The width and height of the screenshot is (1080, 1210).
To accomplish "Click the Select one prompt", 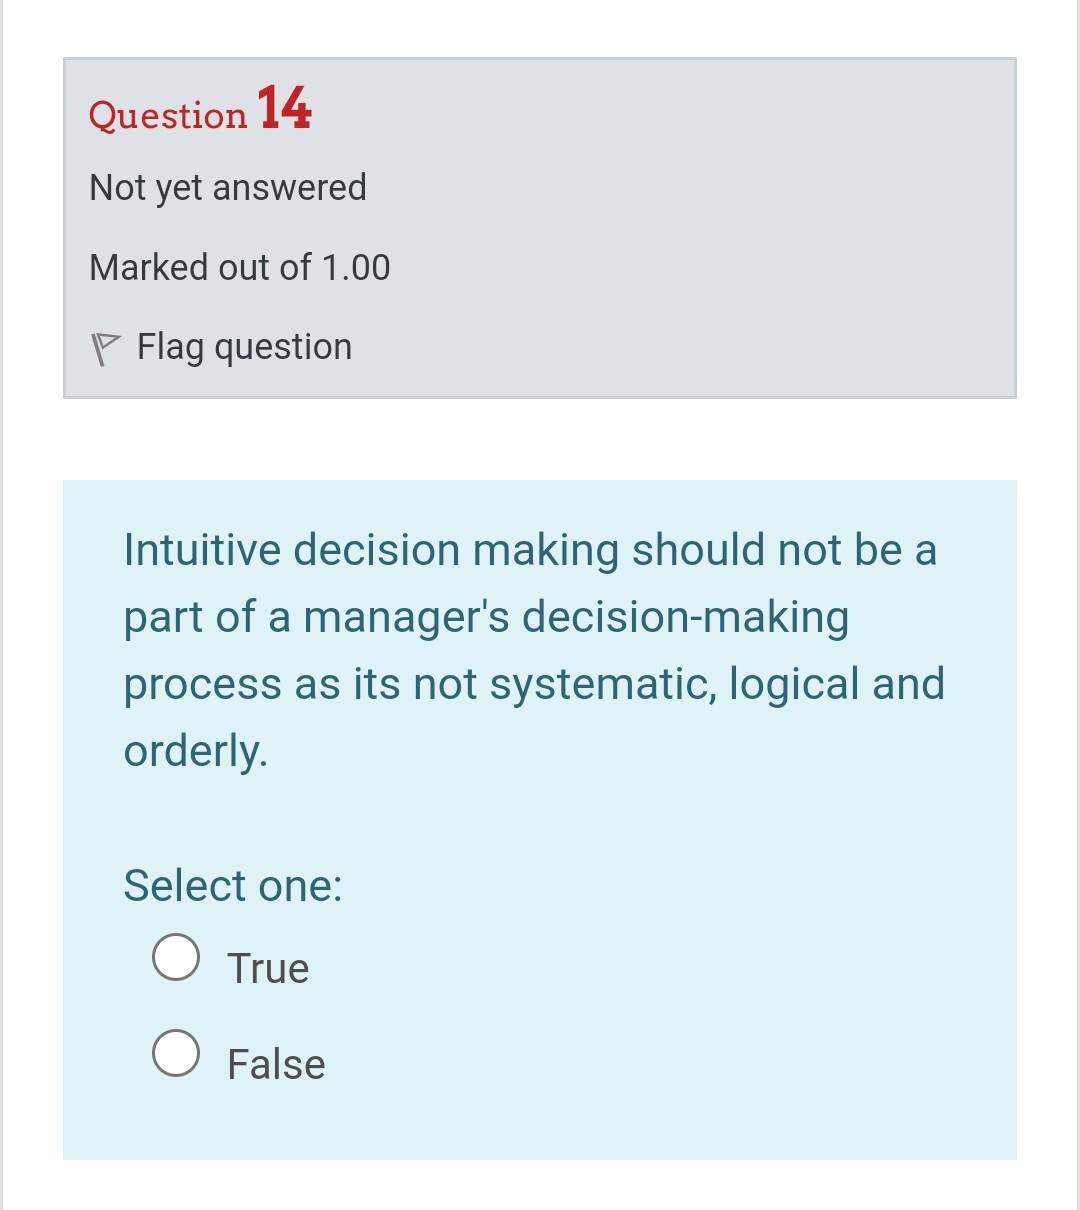I will tap(233, 885).
